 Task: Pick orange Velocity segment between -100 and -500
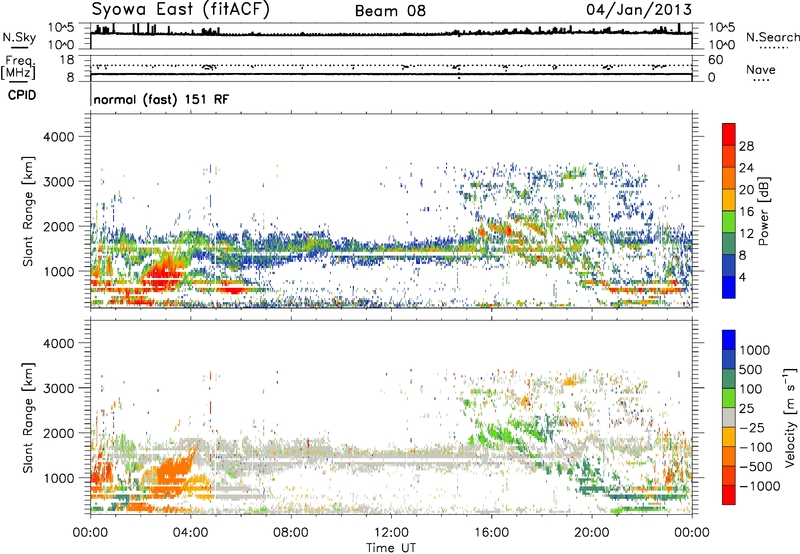pos(729,456)
